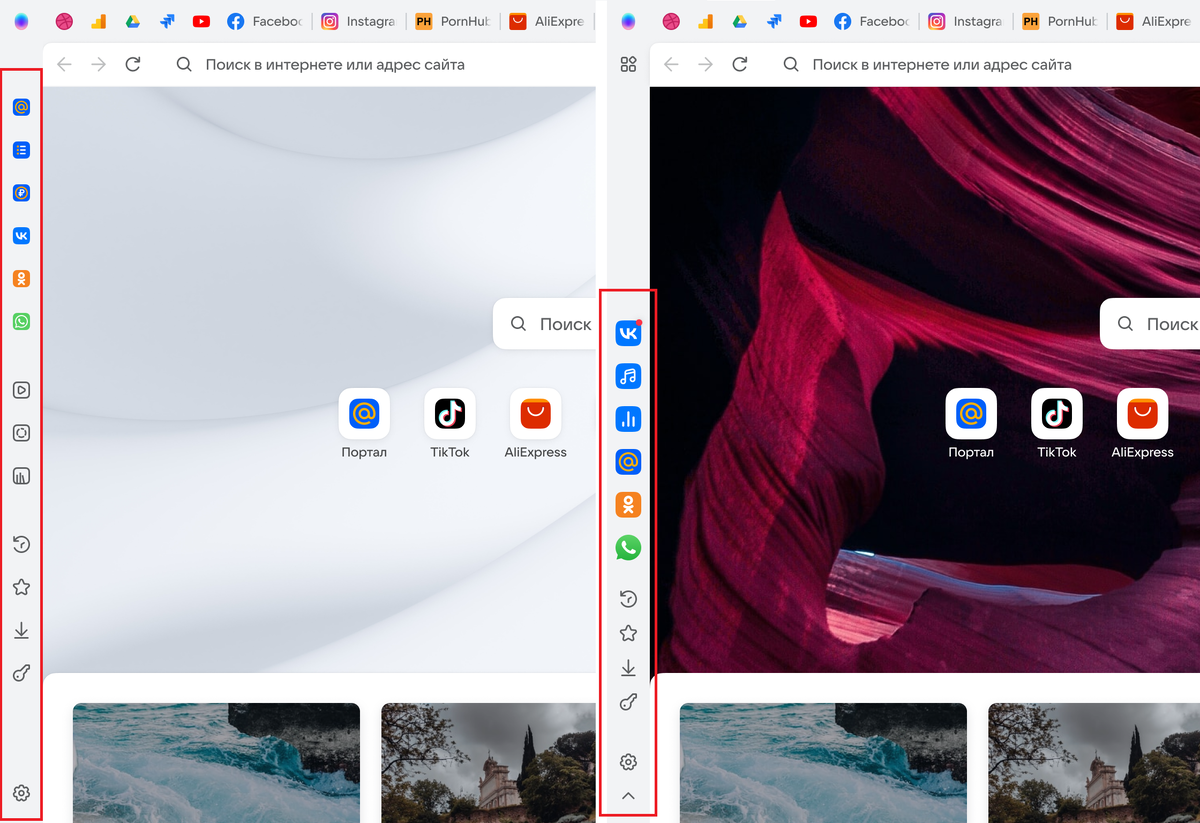Click the outlined bar chart icon in left sidebar
Image resolution: width=1200 pixels, height=823 pixels.
21,476
